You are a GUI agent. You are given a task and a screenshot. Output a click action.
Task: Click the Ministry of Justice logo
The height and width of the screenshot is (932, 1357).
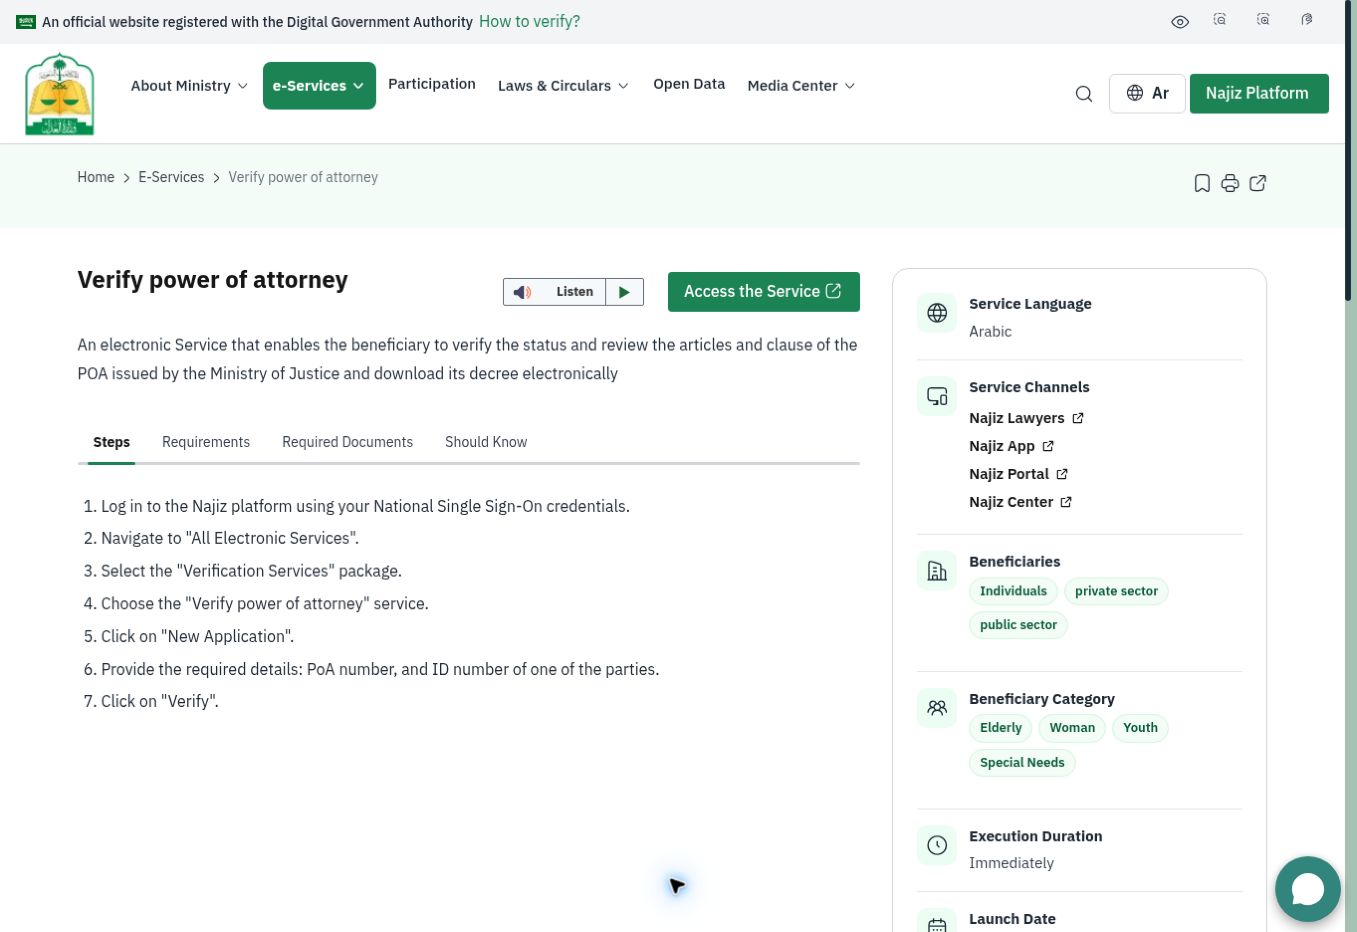coord(60,94)
